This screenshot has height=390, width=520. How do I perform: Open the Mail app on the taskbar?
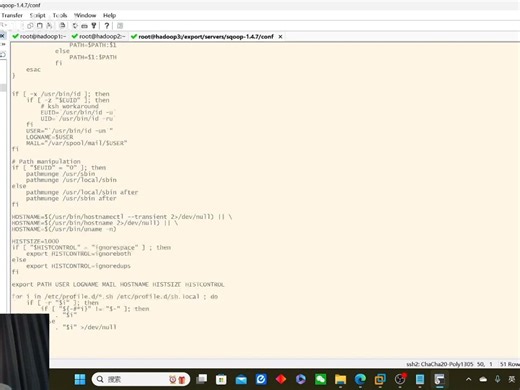pyautogui.click(x=241, y=379)
